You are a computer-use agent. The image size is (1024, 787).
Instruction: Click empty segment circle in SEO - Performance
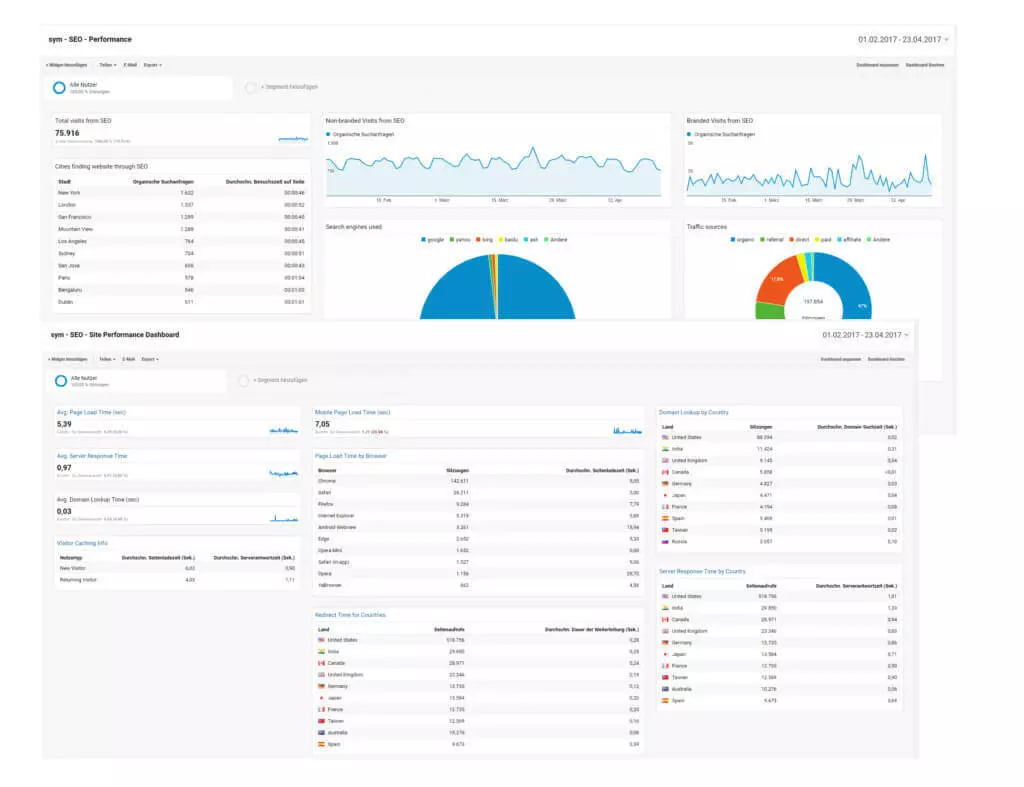(250, 88)
